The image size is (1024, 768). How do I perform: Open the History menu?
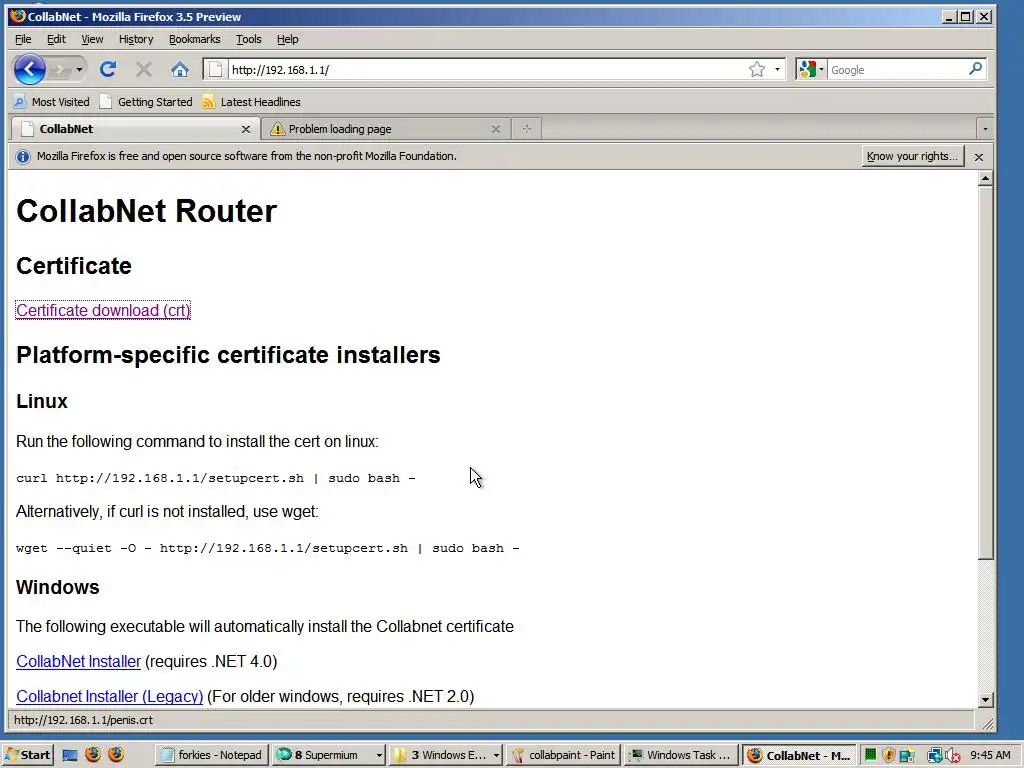click(x=136, y=39)
